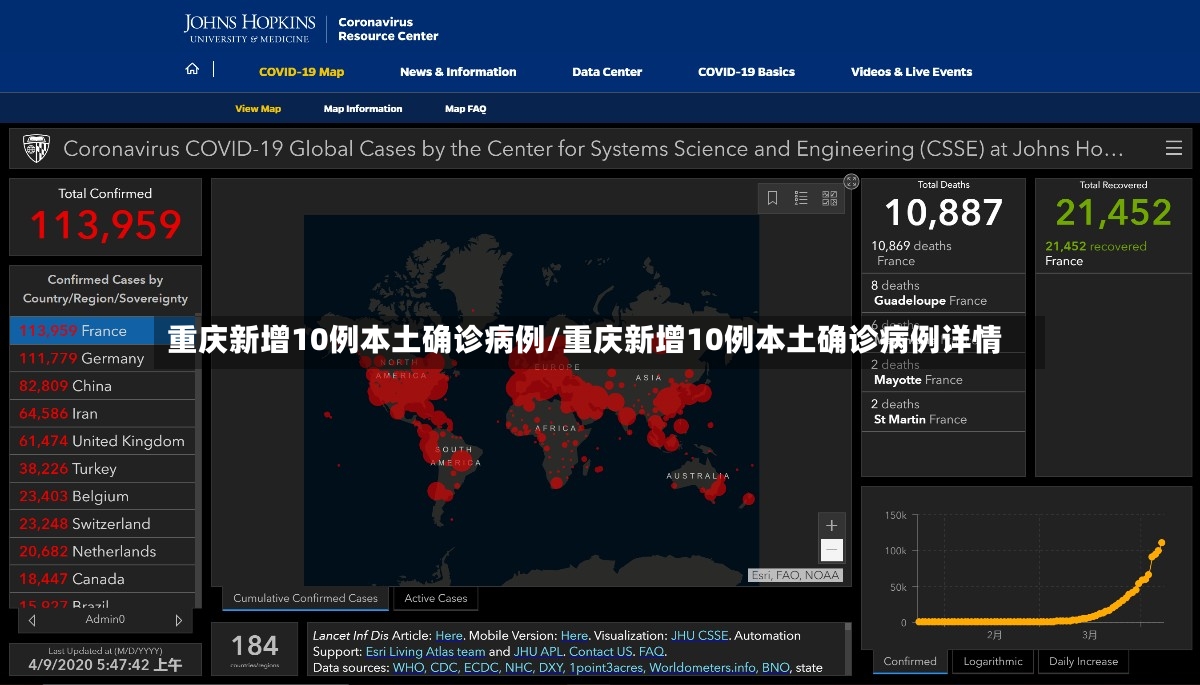This screenshot has width=1200, height=685.
Task: Select 10,869 deaths France entry
Action: tap(943, 253)
